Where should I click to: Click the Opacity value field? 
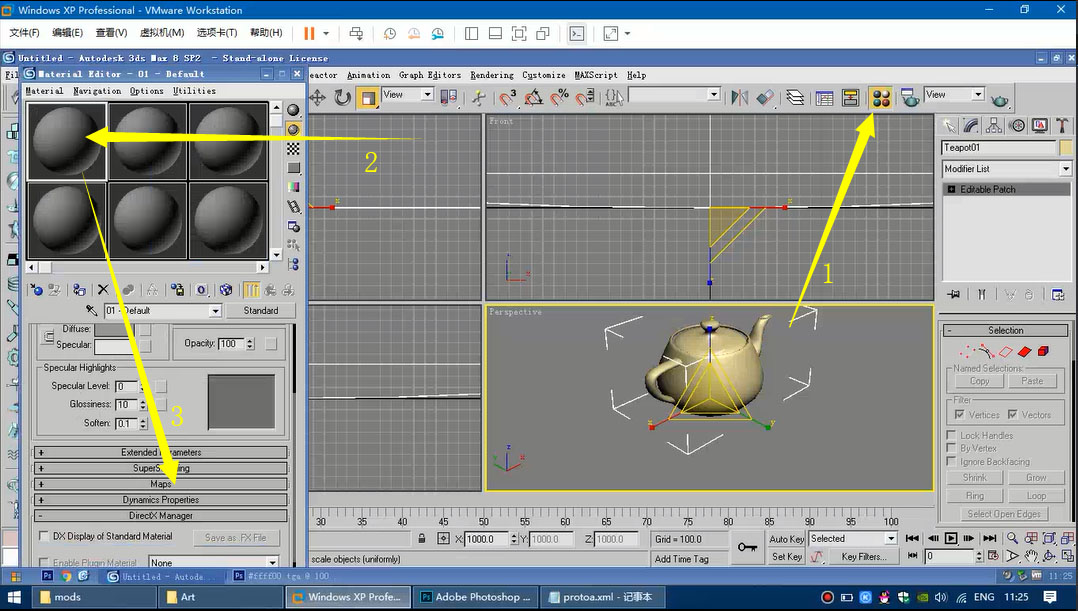coord(230,344)
